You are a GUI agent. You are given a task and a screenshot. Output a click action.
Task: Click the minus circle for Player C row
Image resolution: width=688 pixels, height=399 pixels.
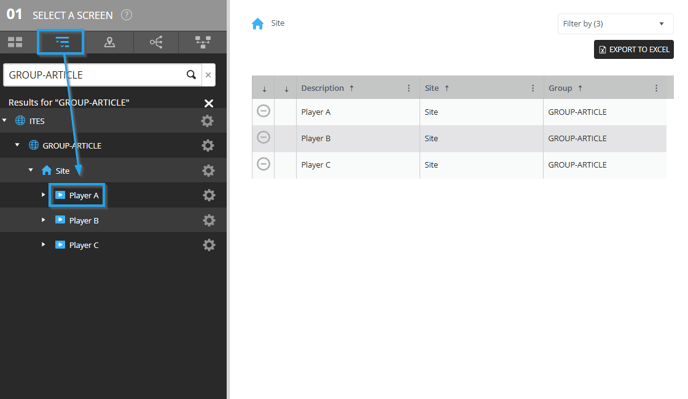263,164
